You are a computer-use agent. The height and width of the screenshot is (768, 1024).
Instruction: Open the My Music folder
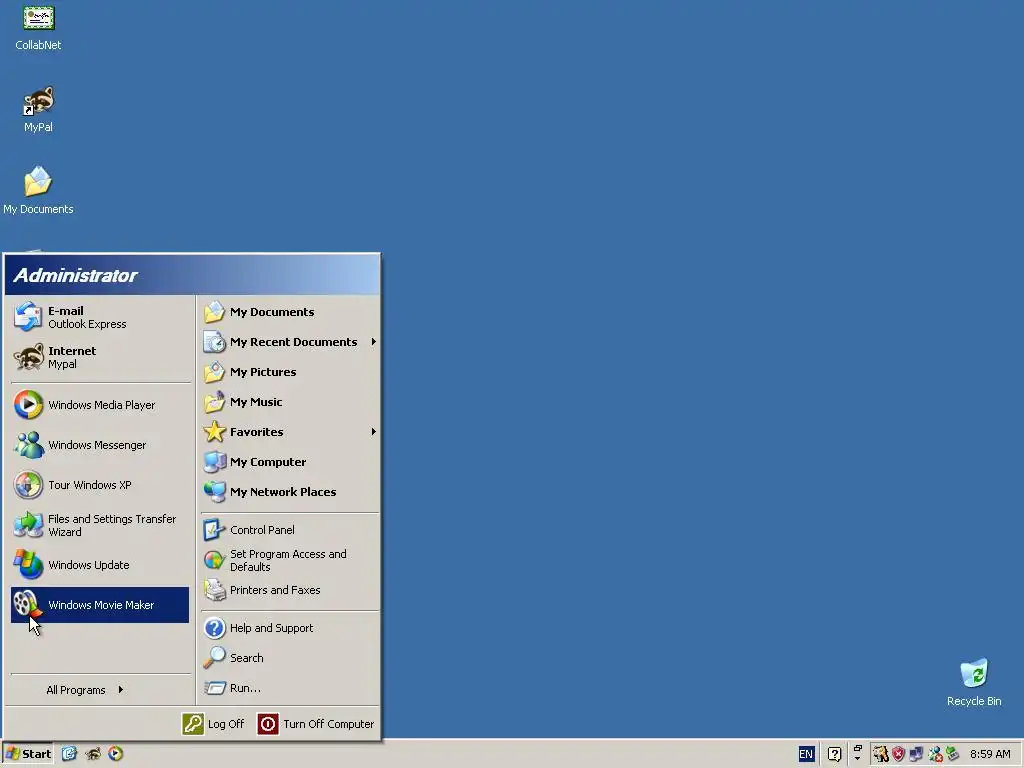(x=290, y=402)
